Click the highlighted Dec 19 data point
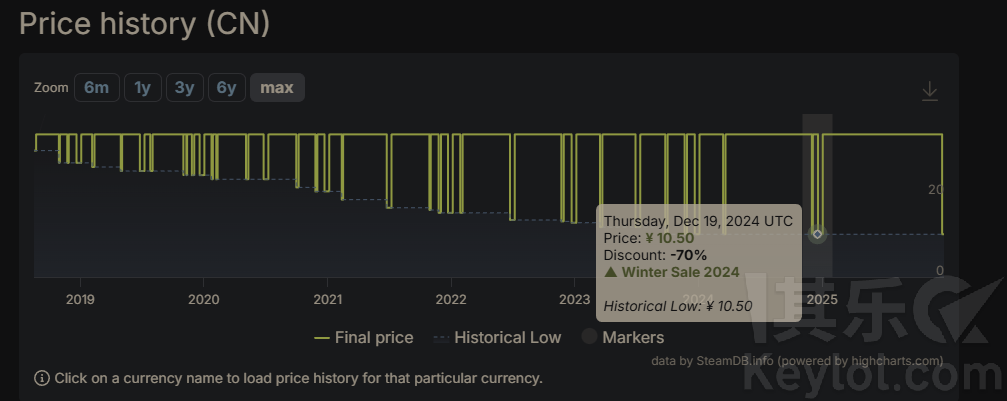The height and width of the screenshot is (401, 1007). point(817,234)
